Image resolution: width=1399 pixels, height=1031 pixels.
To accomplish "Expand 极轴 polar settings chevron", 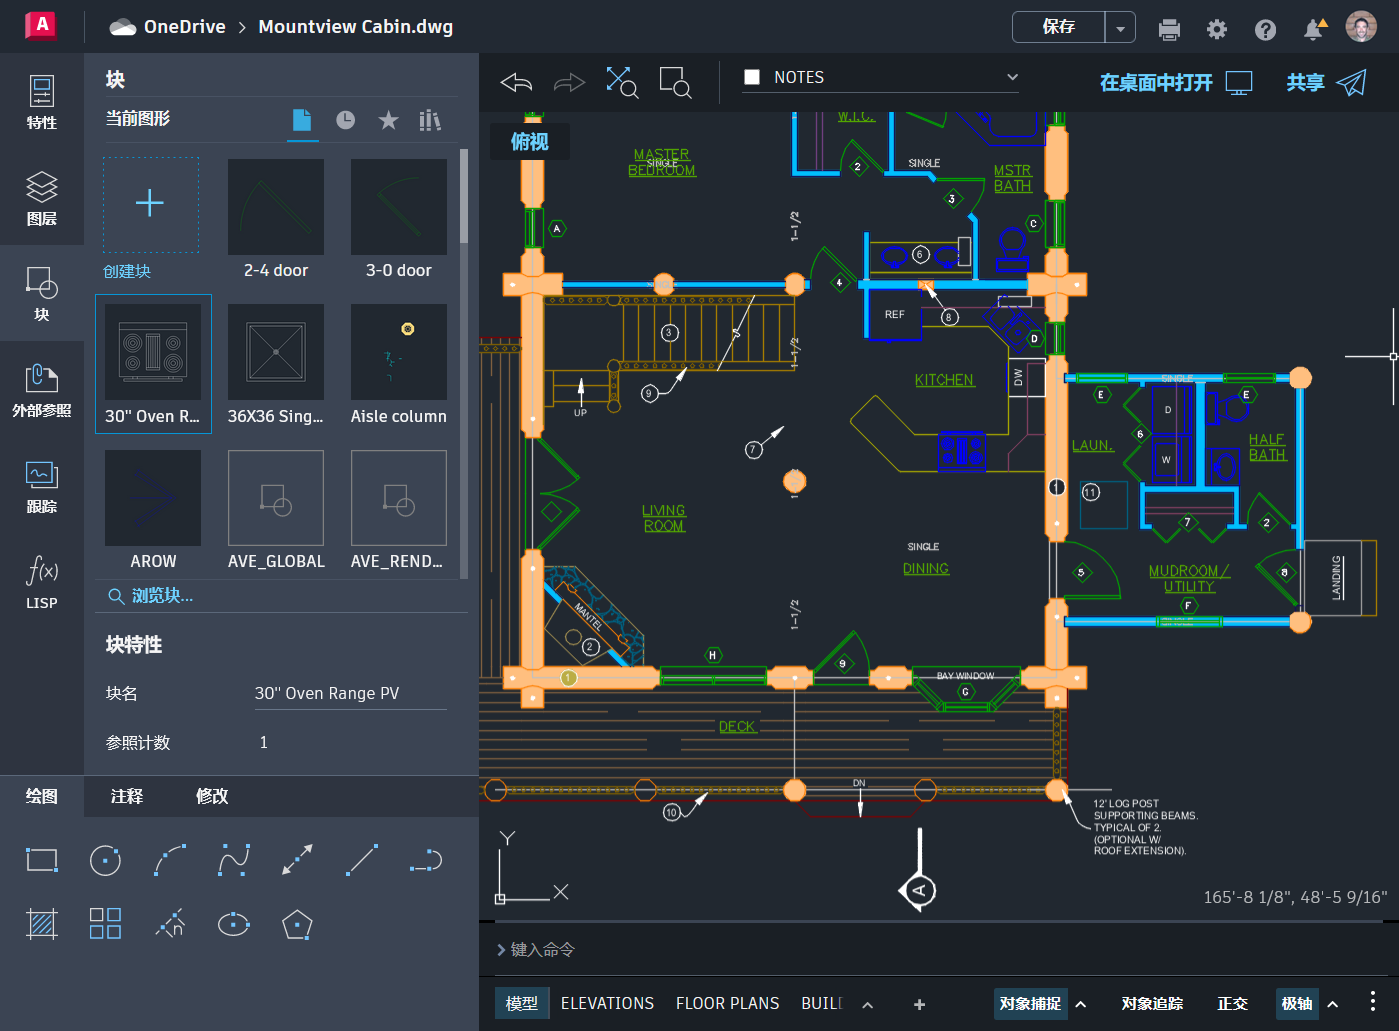I will [1333, 1005].
